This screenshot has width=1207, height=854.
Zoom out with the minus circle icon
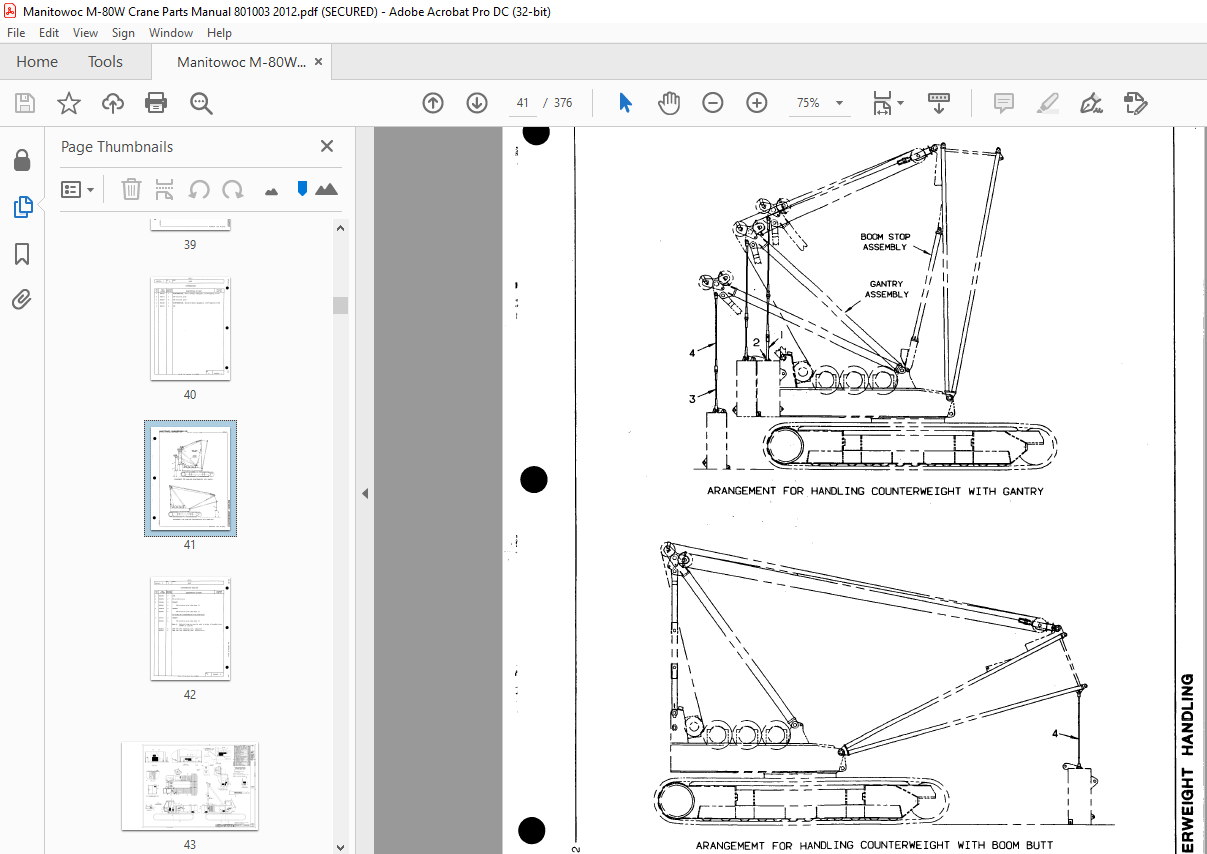[712, 103]
